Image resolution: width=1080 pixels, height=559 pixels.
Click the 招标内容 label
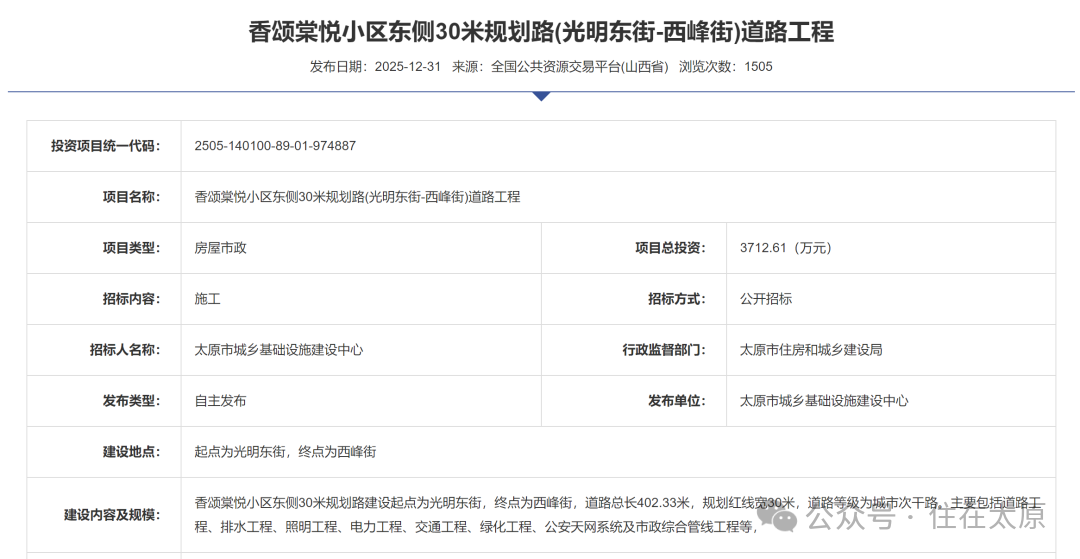point(131,299)
